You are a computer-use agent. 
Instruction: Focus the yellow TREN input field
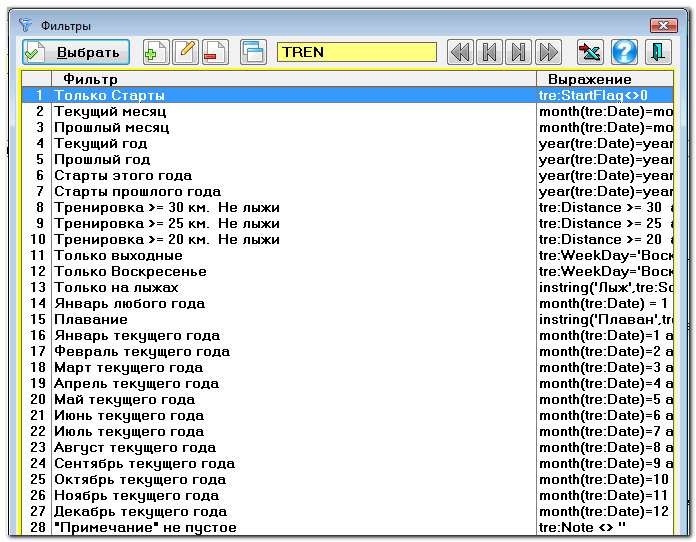click(x=356, y=52)
